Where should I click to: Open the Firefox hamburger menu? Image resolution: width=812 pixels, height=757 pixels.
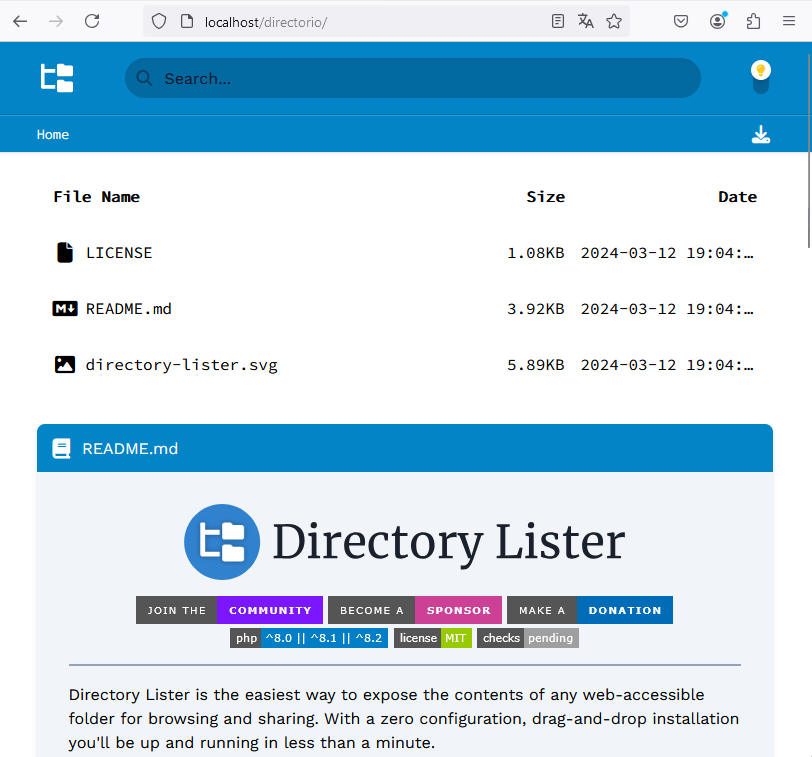click(x=789, y=22)
